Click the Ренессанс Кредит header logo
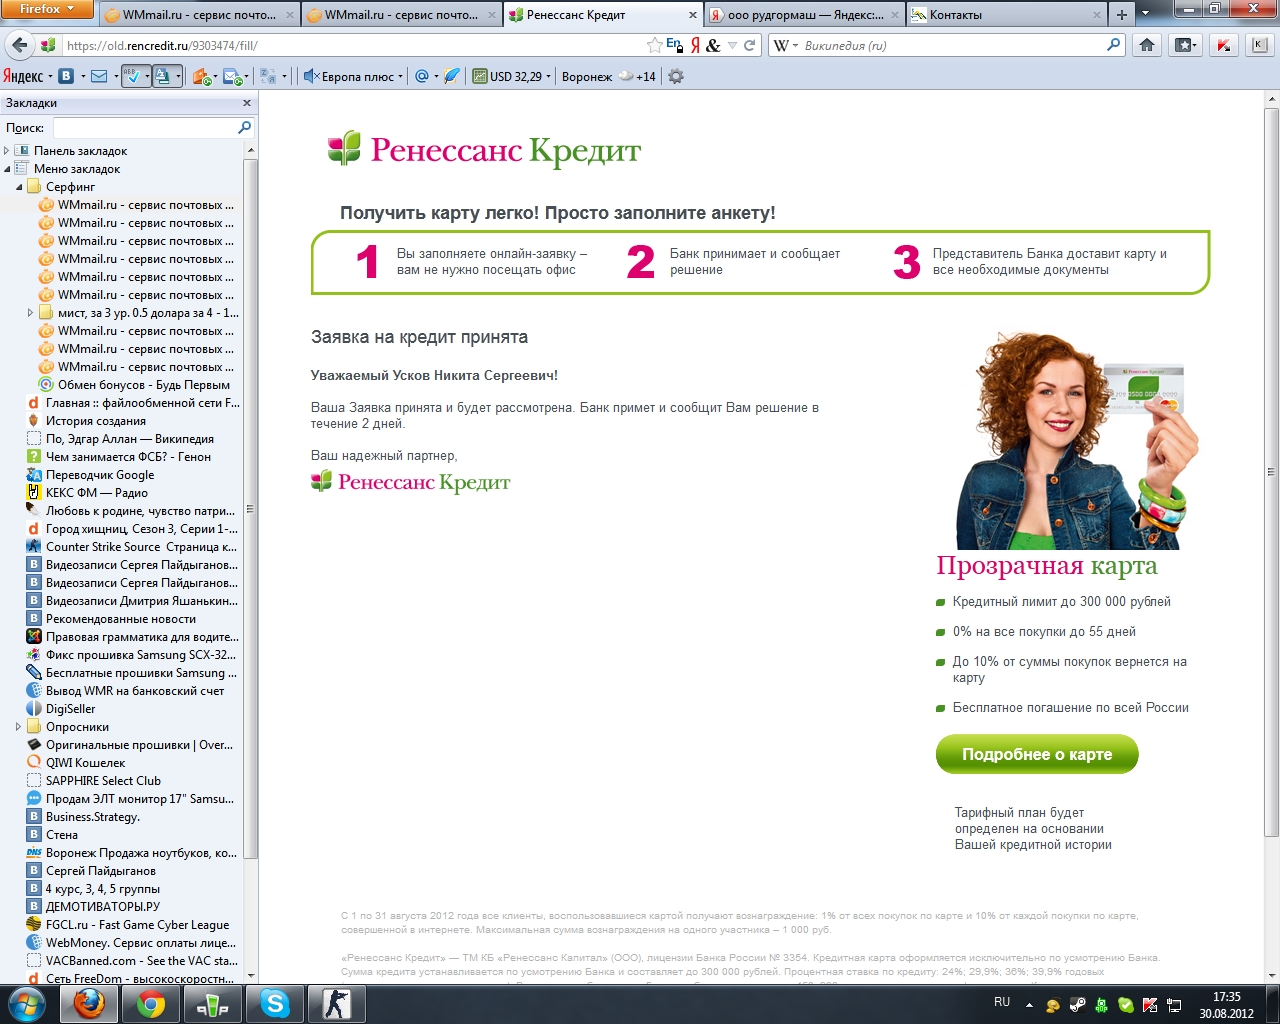 click(x=484, y=150)
